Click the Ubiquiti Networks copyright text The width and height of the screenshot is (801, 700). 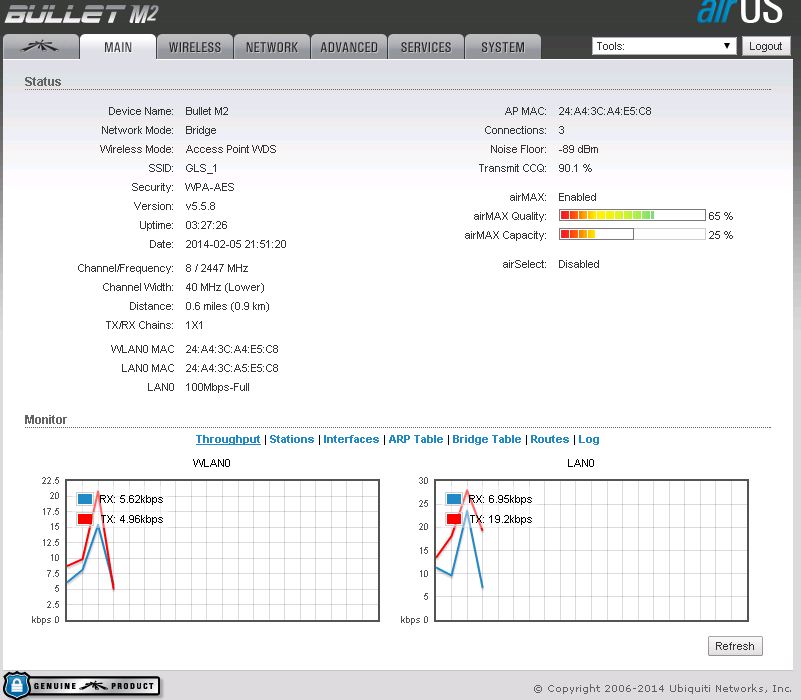[663, 688]
